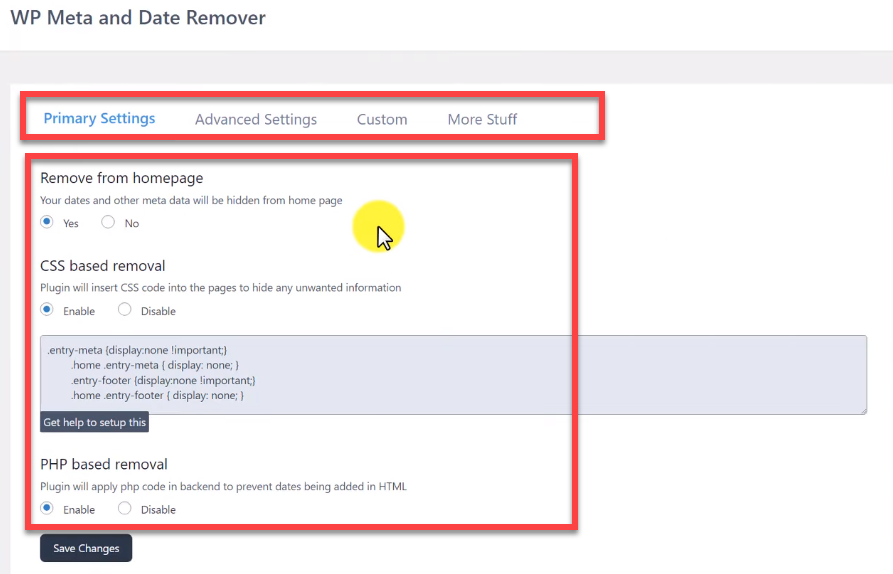Image resolution: width=893 pixels, height=574 pixels.
Task: Enable PHP based removal
Action: click(47, 509)
